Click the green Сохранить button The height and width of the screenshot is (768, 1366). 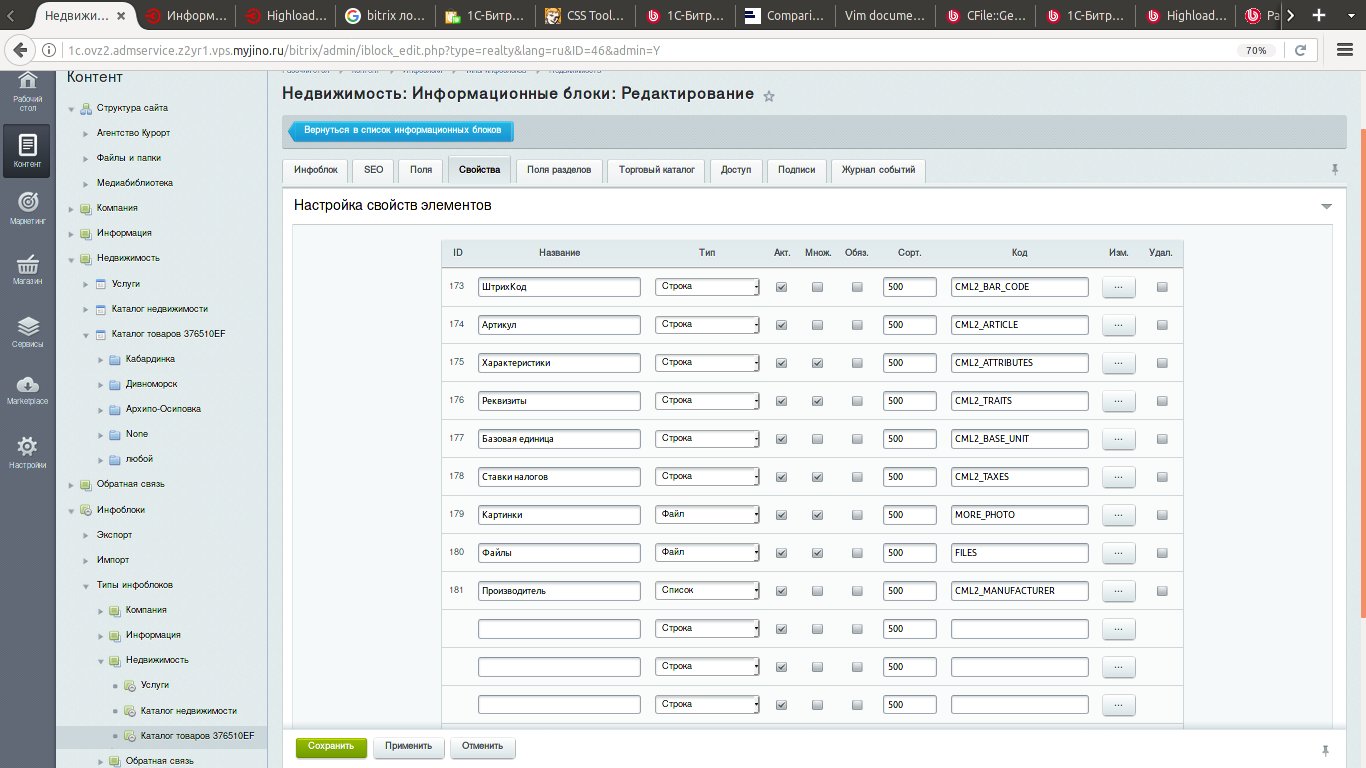pyautogui.click(x=331, y=747)
